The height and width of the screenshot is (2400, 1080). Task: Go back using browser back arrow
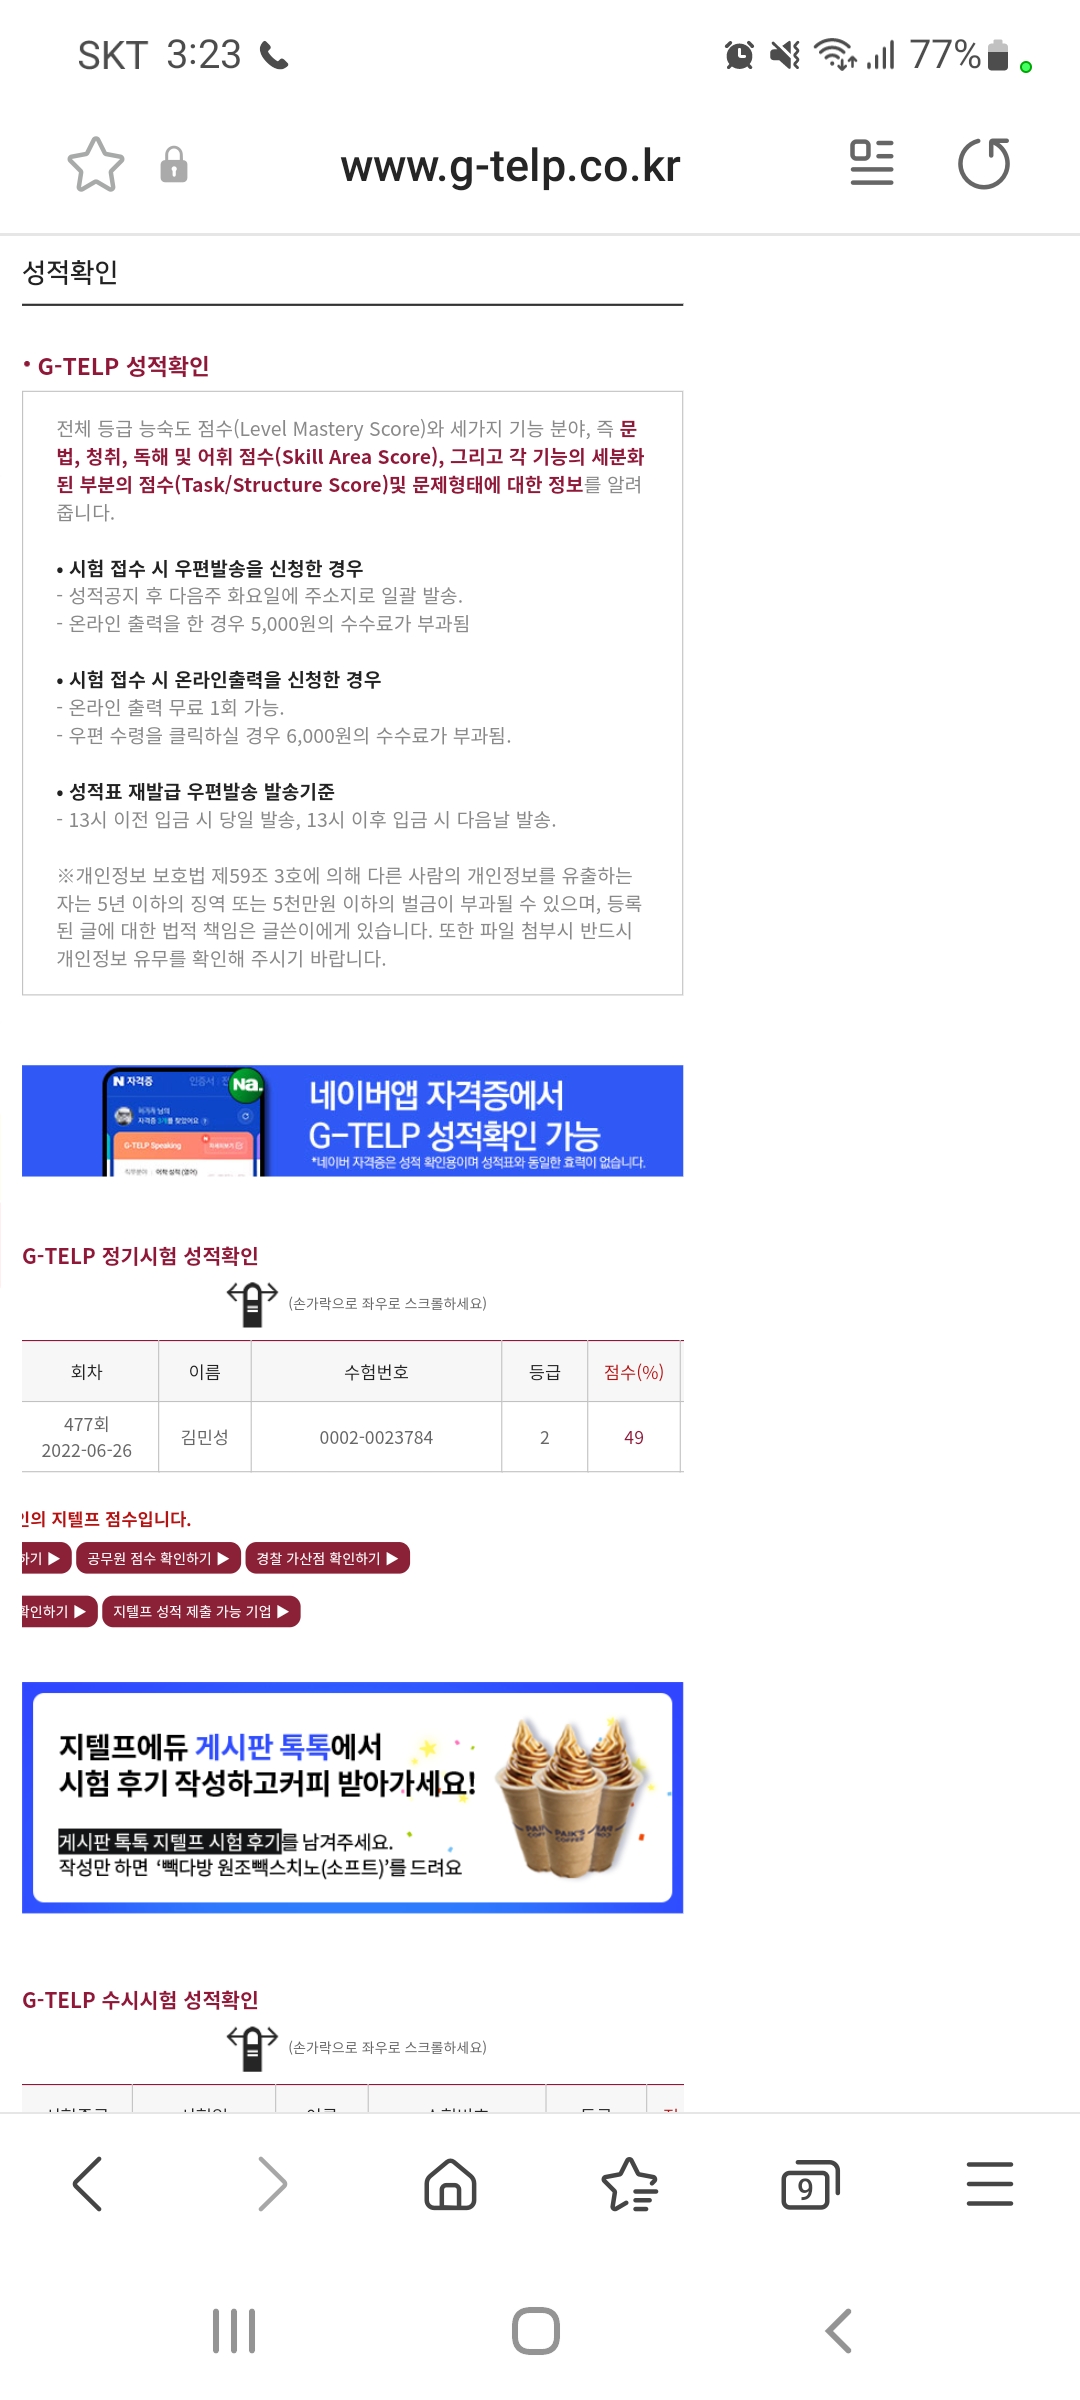pos(88,2184)
